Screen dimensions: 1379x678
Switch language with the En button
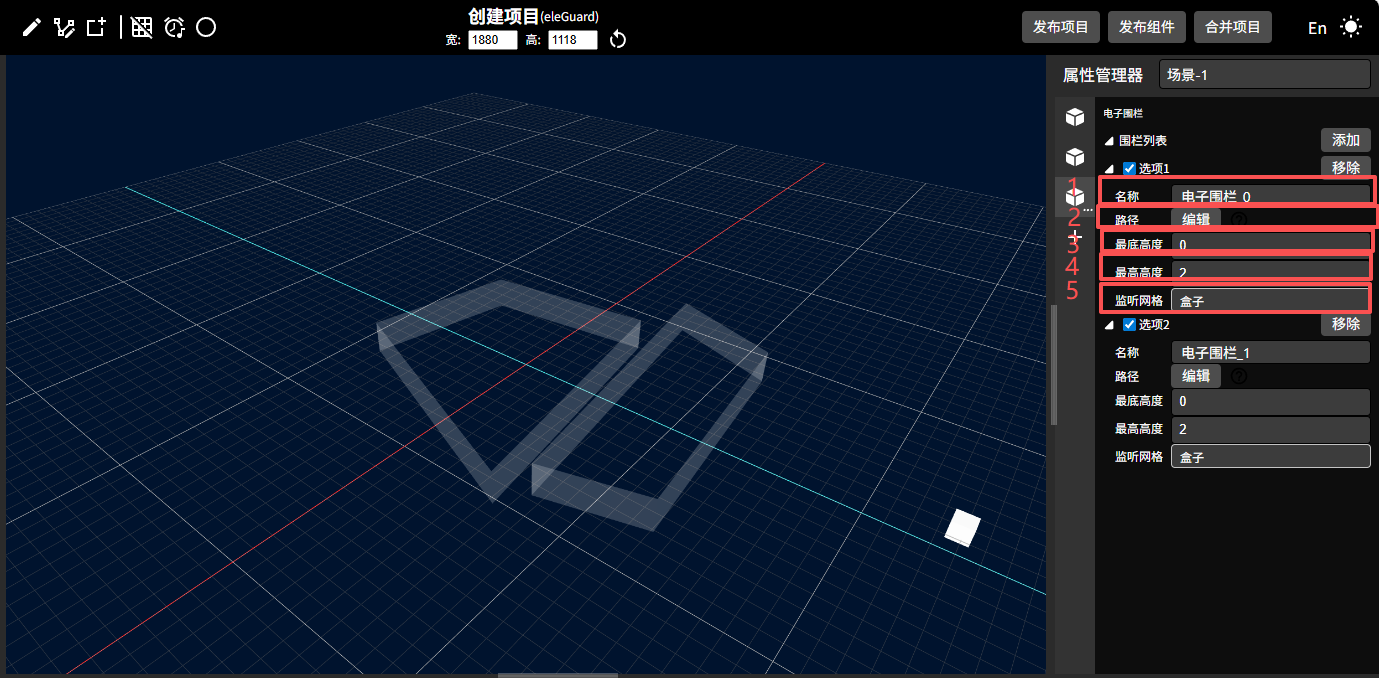pos(1317,28)
